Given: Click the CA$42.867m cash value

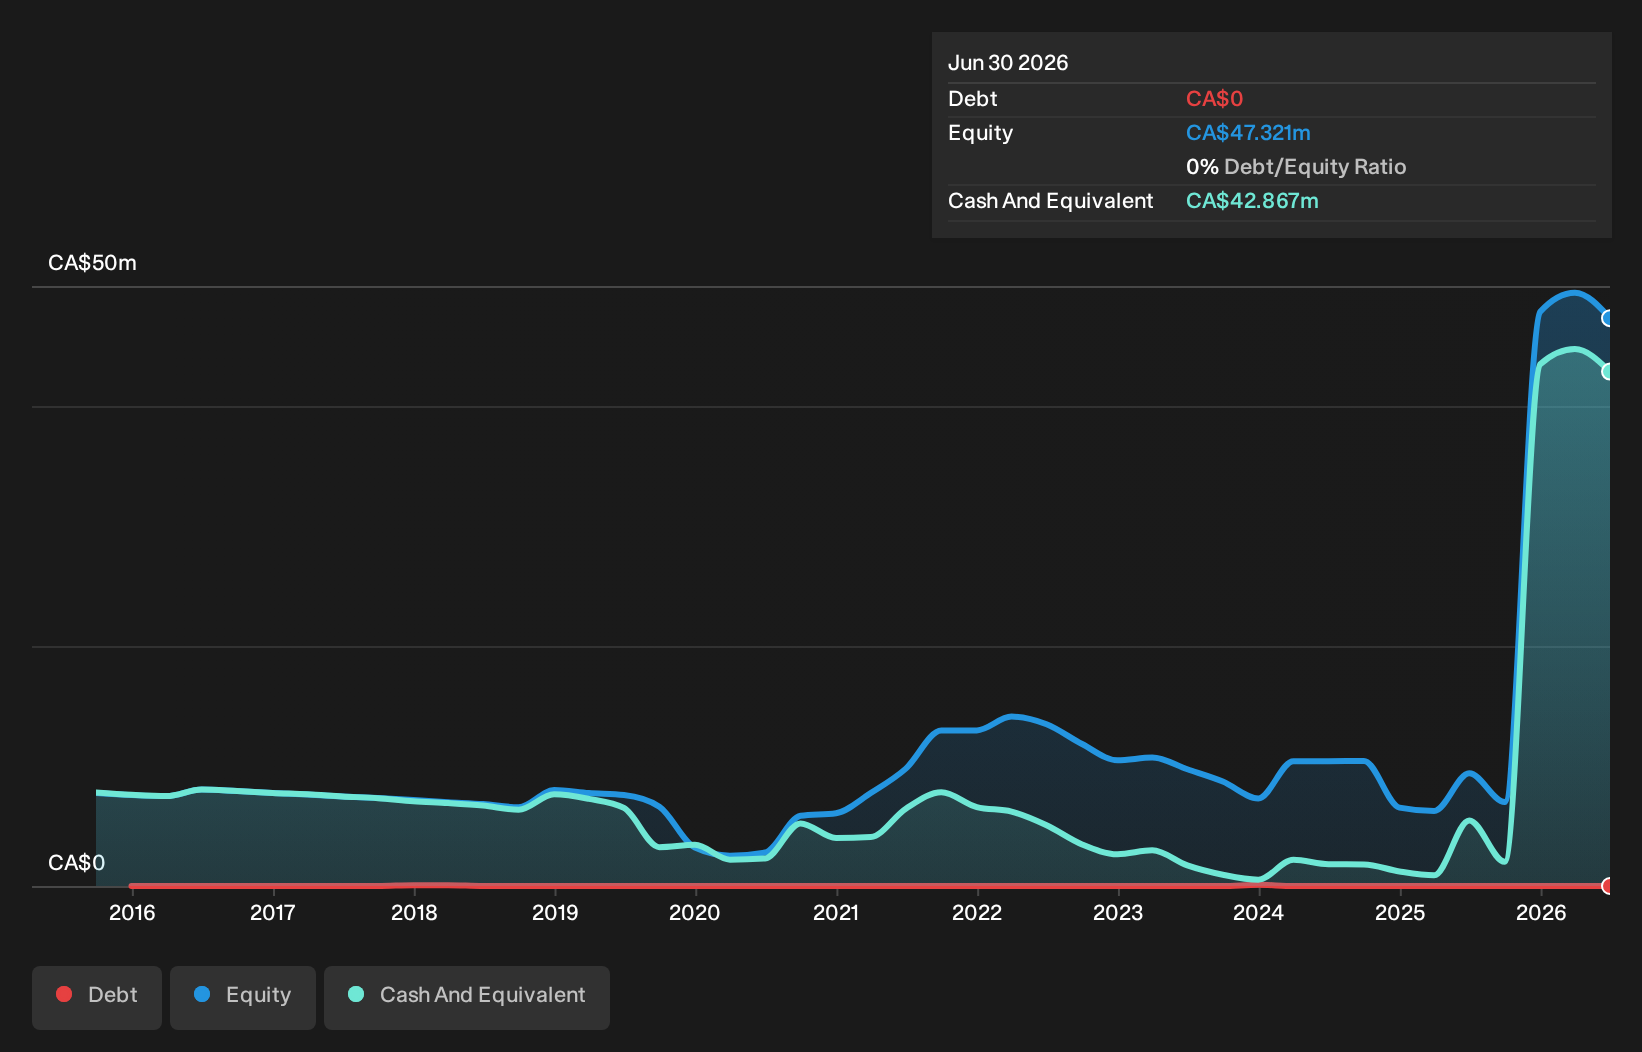Looking at the screenshot, I should point(1252,201).
